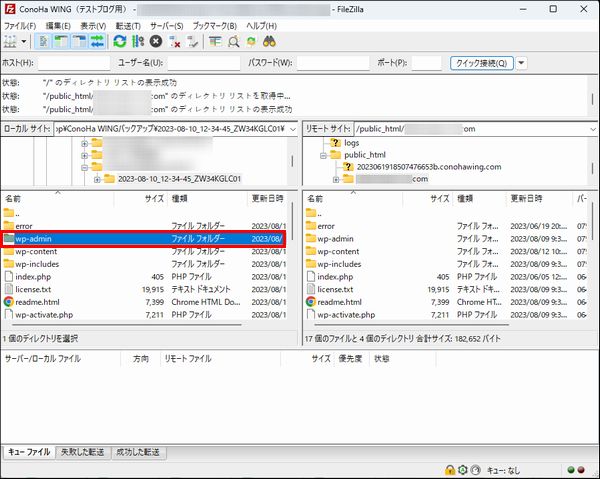
Task: Switch to 成功した転送 tab
Action: click(x=138, y=452)
